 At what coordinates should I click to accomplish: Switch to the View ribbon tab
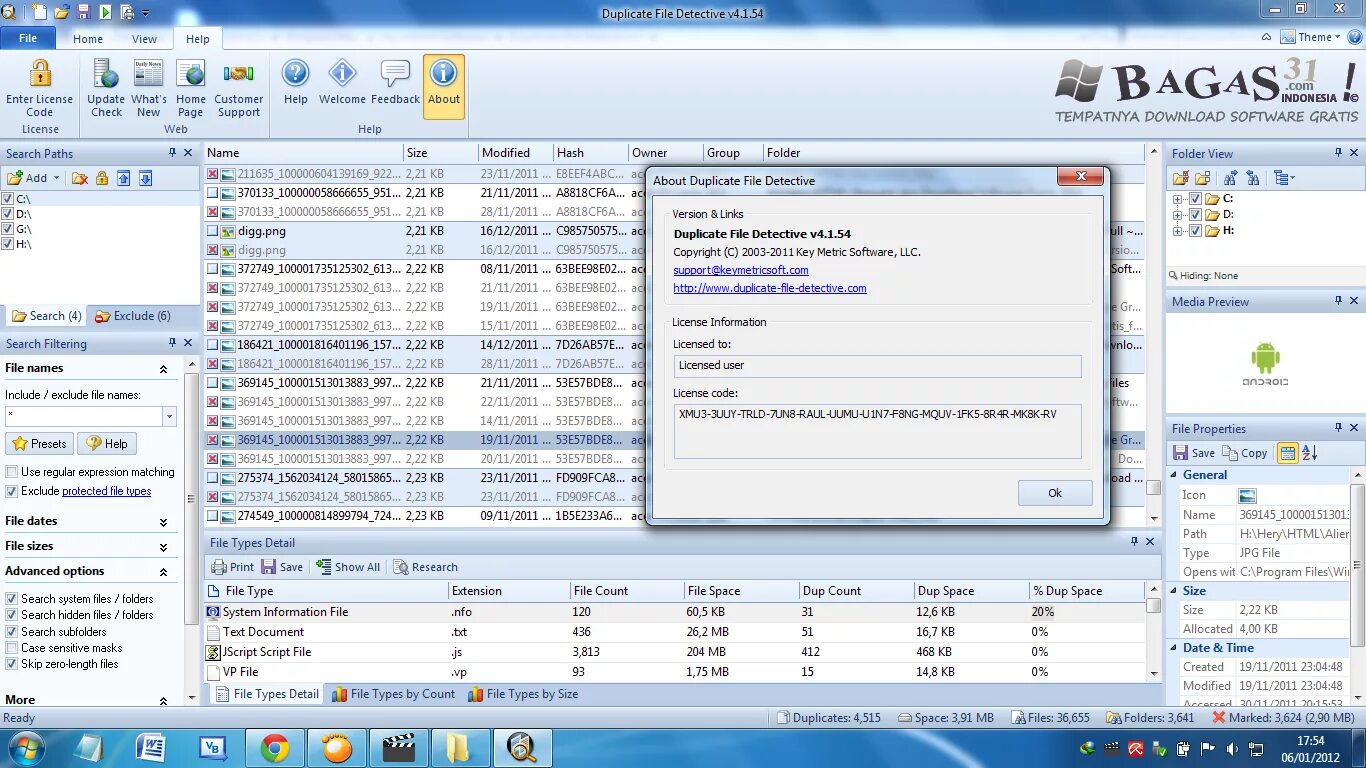(145, 39)
